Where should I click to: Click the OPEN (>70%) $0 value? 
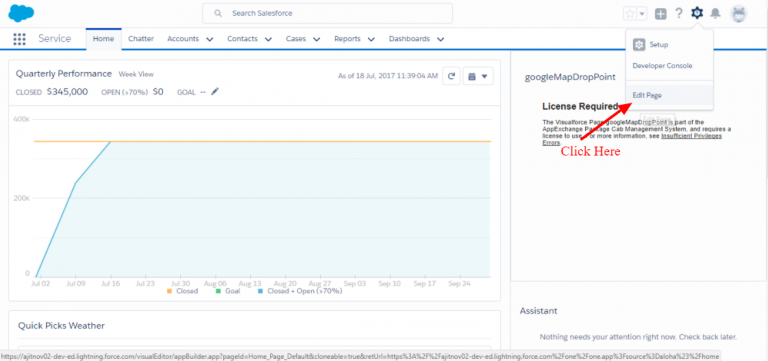tap(158, 92)
